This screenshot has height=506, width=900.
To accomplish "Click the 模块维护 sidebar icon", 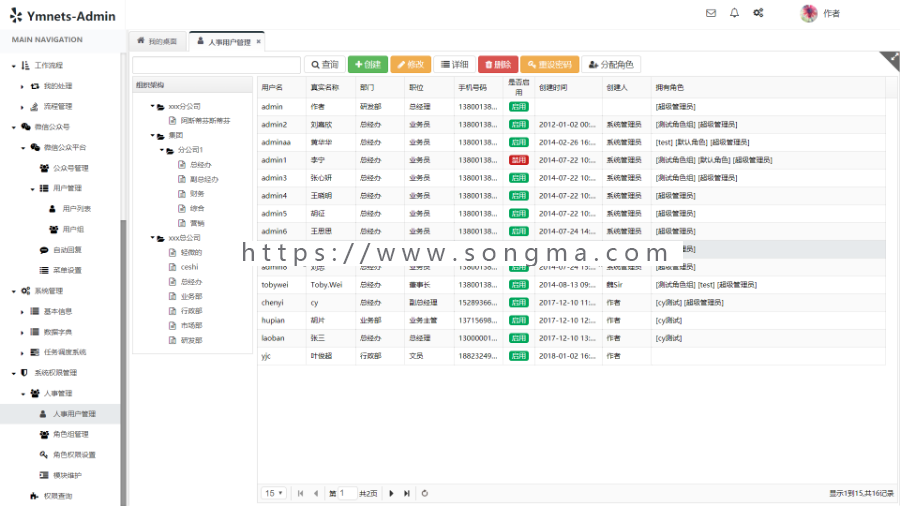I will coord(44,475).
